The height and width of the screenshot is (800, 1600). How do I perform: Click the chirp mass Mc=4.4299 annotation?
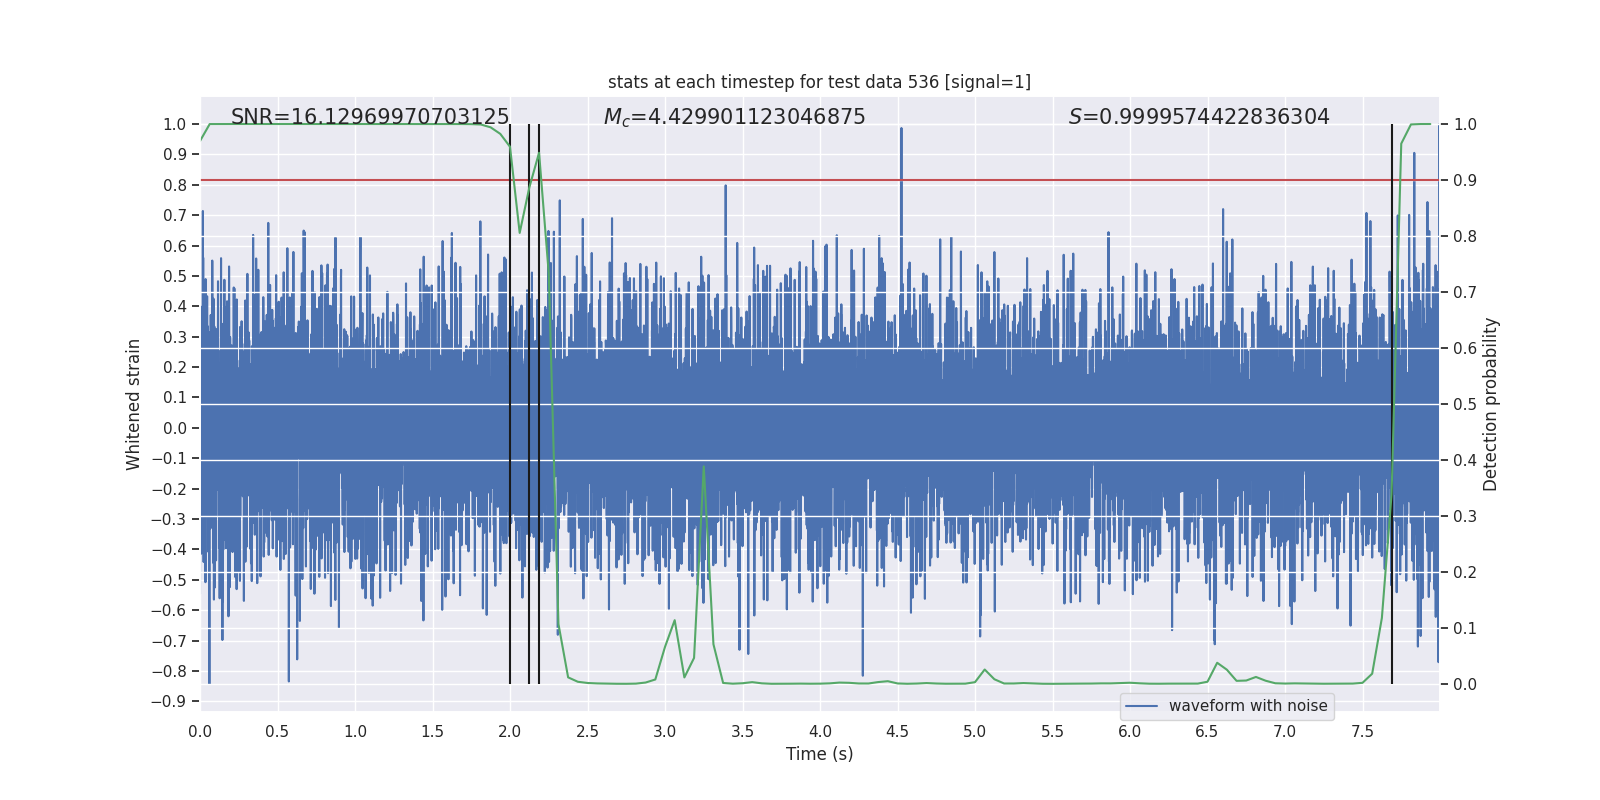(735, 117)
